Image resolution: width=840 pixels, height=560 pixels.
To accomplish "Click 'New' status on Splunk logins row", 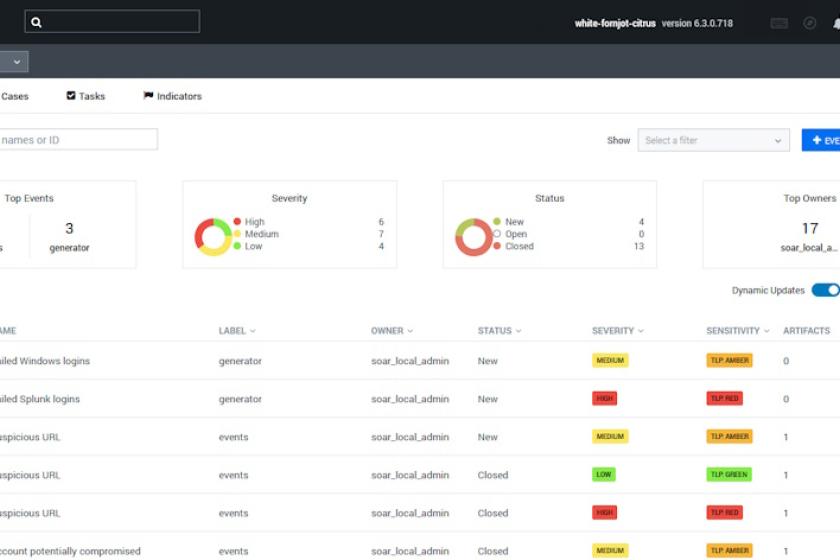I will tap(488, 399).
